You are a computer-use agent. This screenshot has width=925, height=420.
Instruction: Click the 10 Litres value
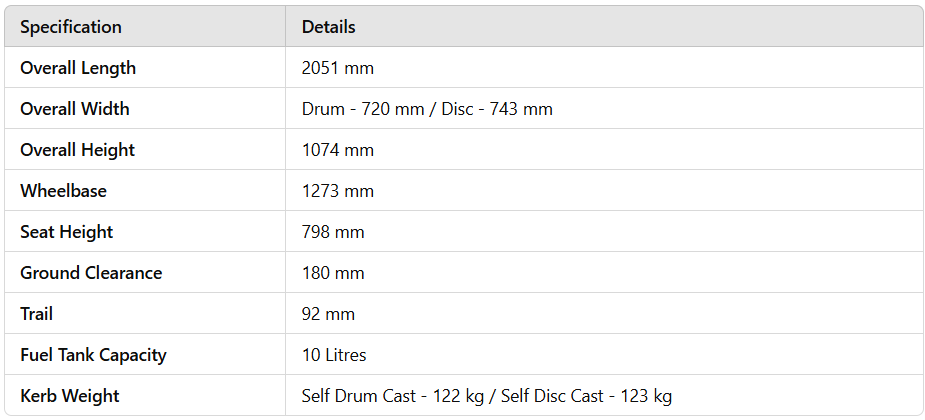(x=334, y=355)
